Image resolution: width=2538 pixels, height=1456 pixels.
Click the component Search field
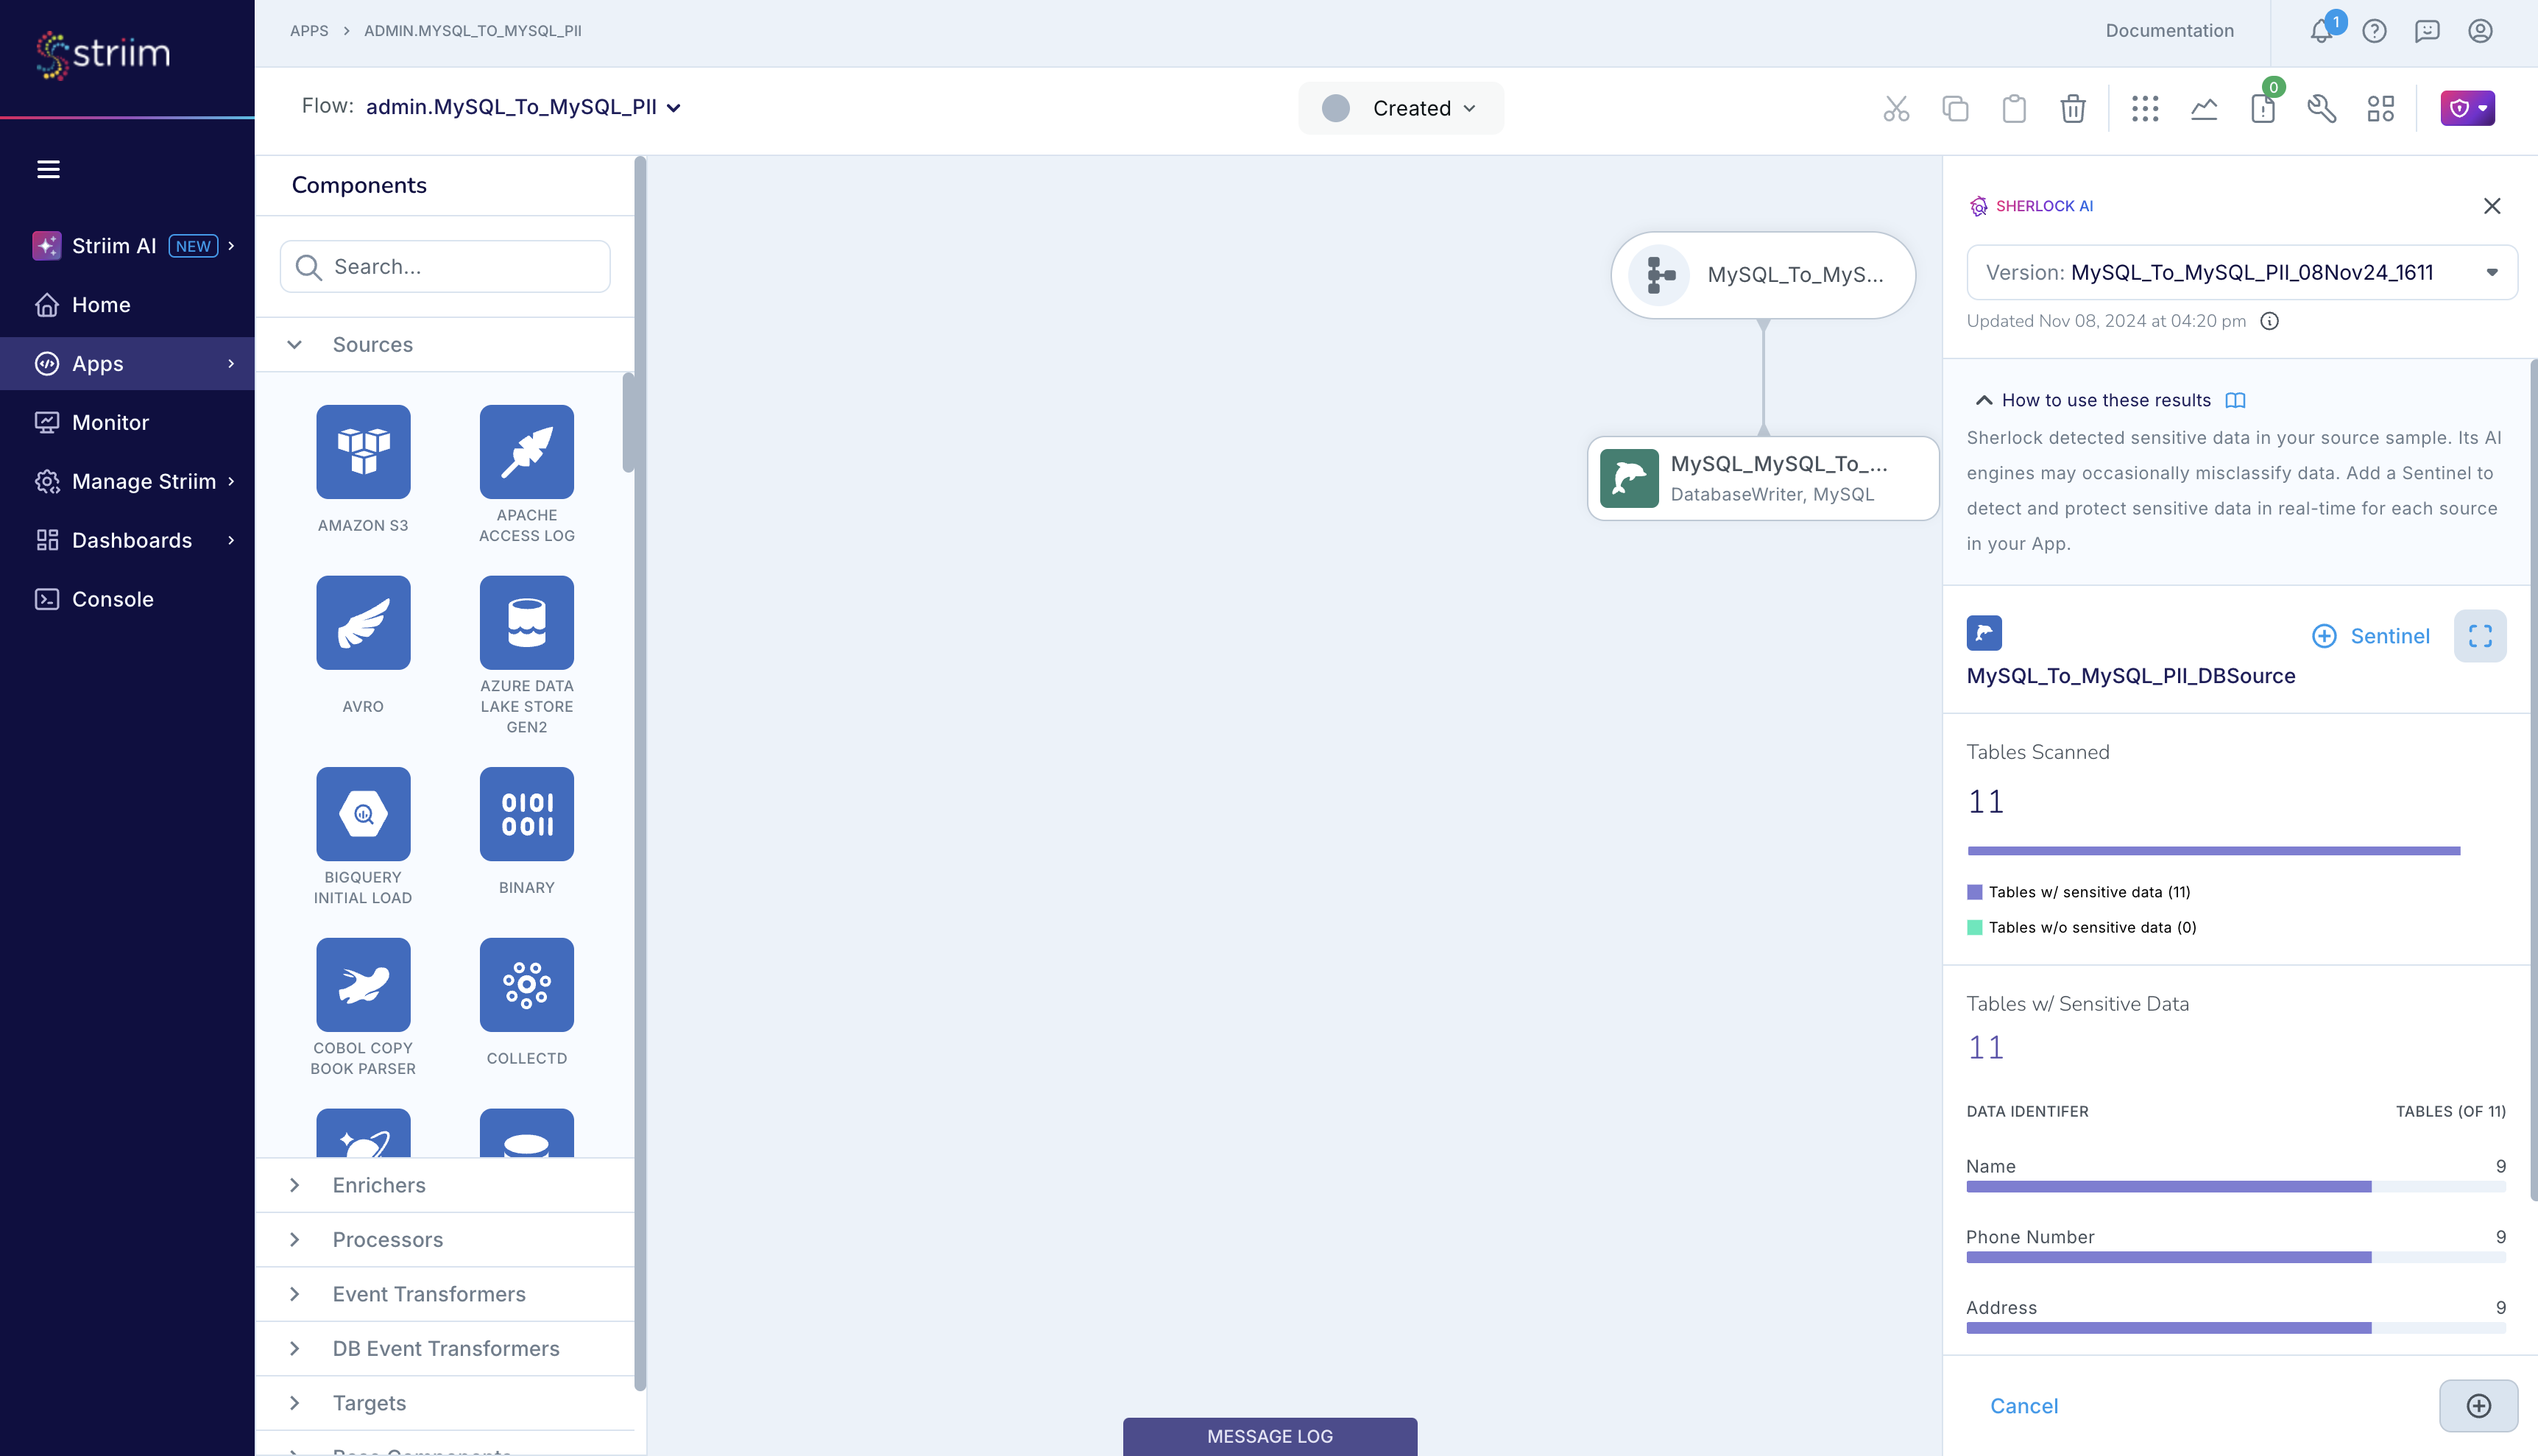point(444,266)
